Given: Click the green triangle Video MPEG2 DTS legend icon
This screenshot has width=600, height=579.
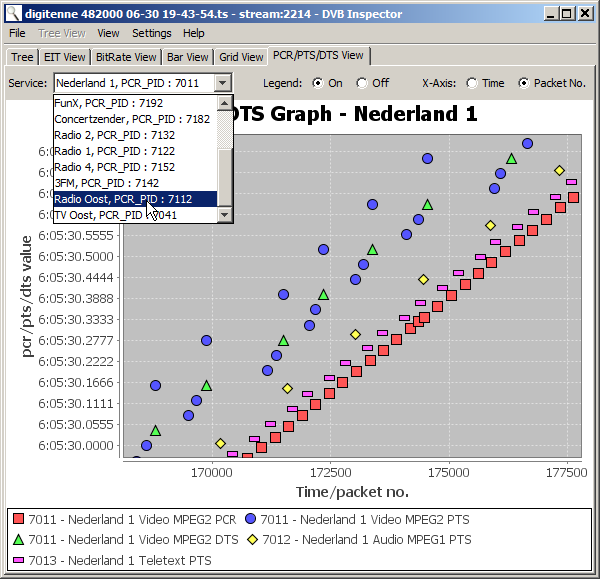Looking at the screenshot, I should click(17, 540).
